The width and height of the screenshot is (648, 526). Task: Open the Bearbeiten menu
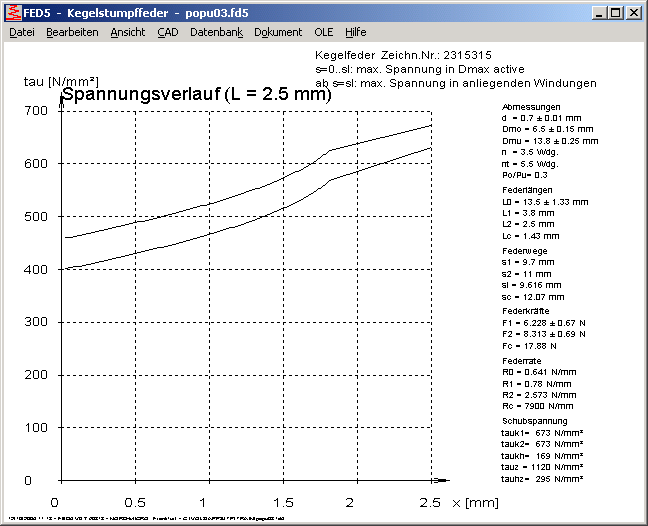click(x=72, y=32)
